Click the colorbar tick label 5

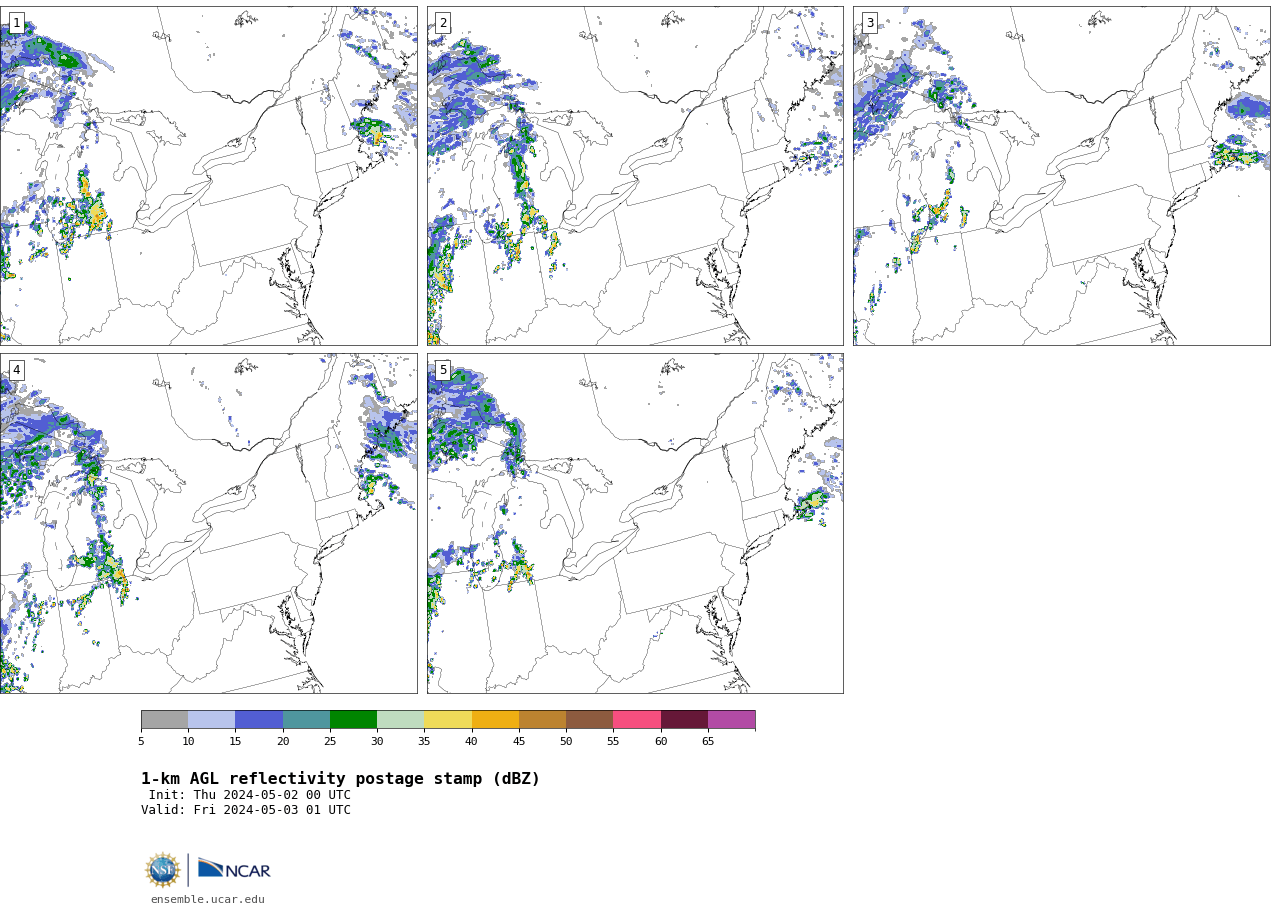coord(141,741)
